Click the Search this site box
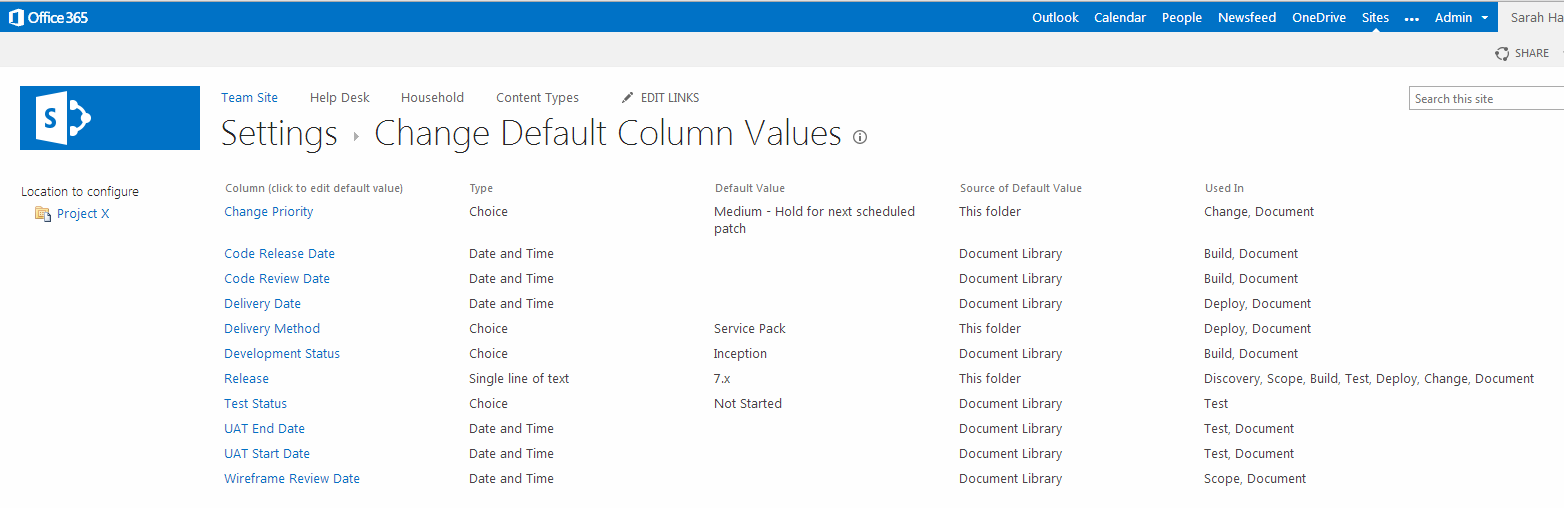 (1485, 99)
